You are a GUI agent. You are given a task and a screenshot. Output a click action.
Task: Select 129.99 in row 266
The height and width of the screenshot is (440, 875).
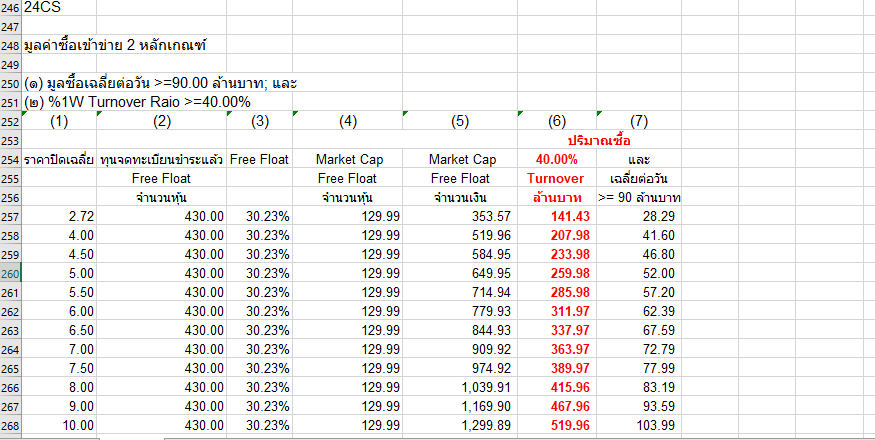pyautogui.click(x=348, y=388)
